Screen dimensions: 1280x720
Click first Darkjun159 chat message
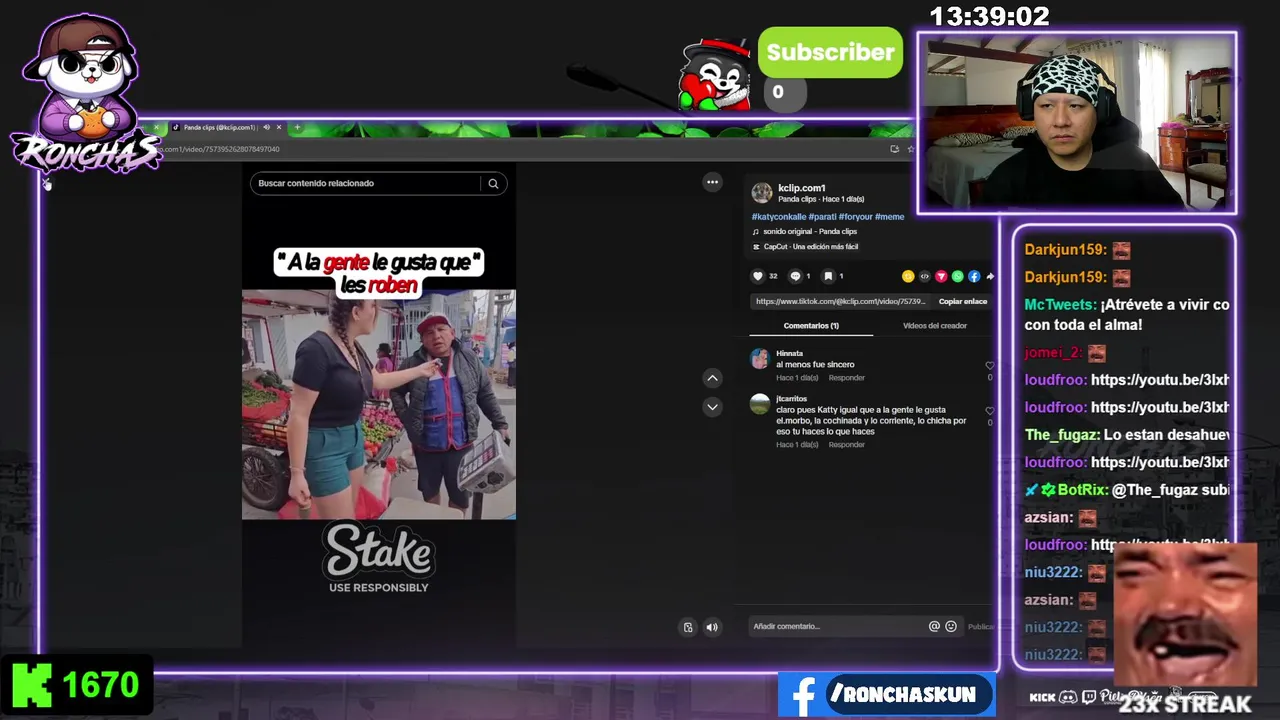point(1077,250)
